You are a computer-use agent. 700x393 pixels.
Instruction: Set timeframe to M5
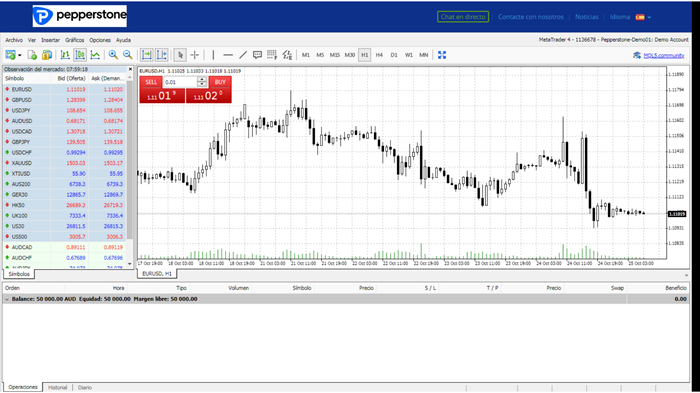[x=320, y=55]
